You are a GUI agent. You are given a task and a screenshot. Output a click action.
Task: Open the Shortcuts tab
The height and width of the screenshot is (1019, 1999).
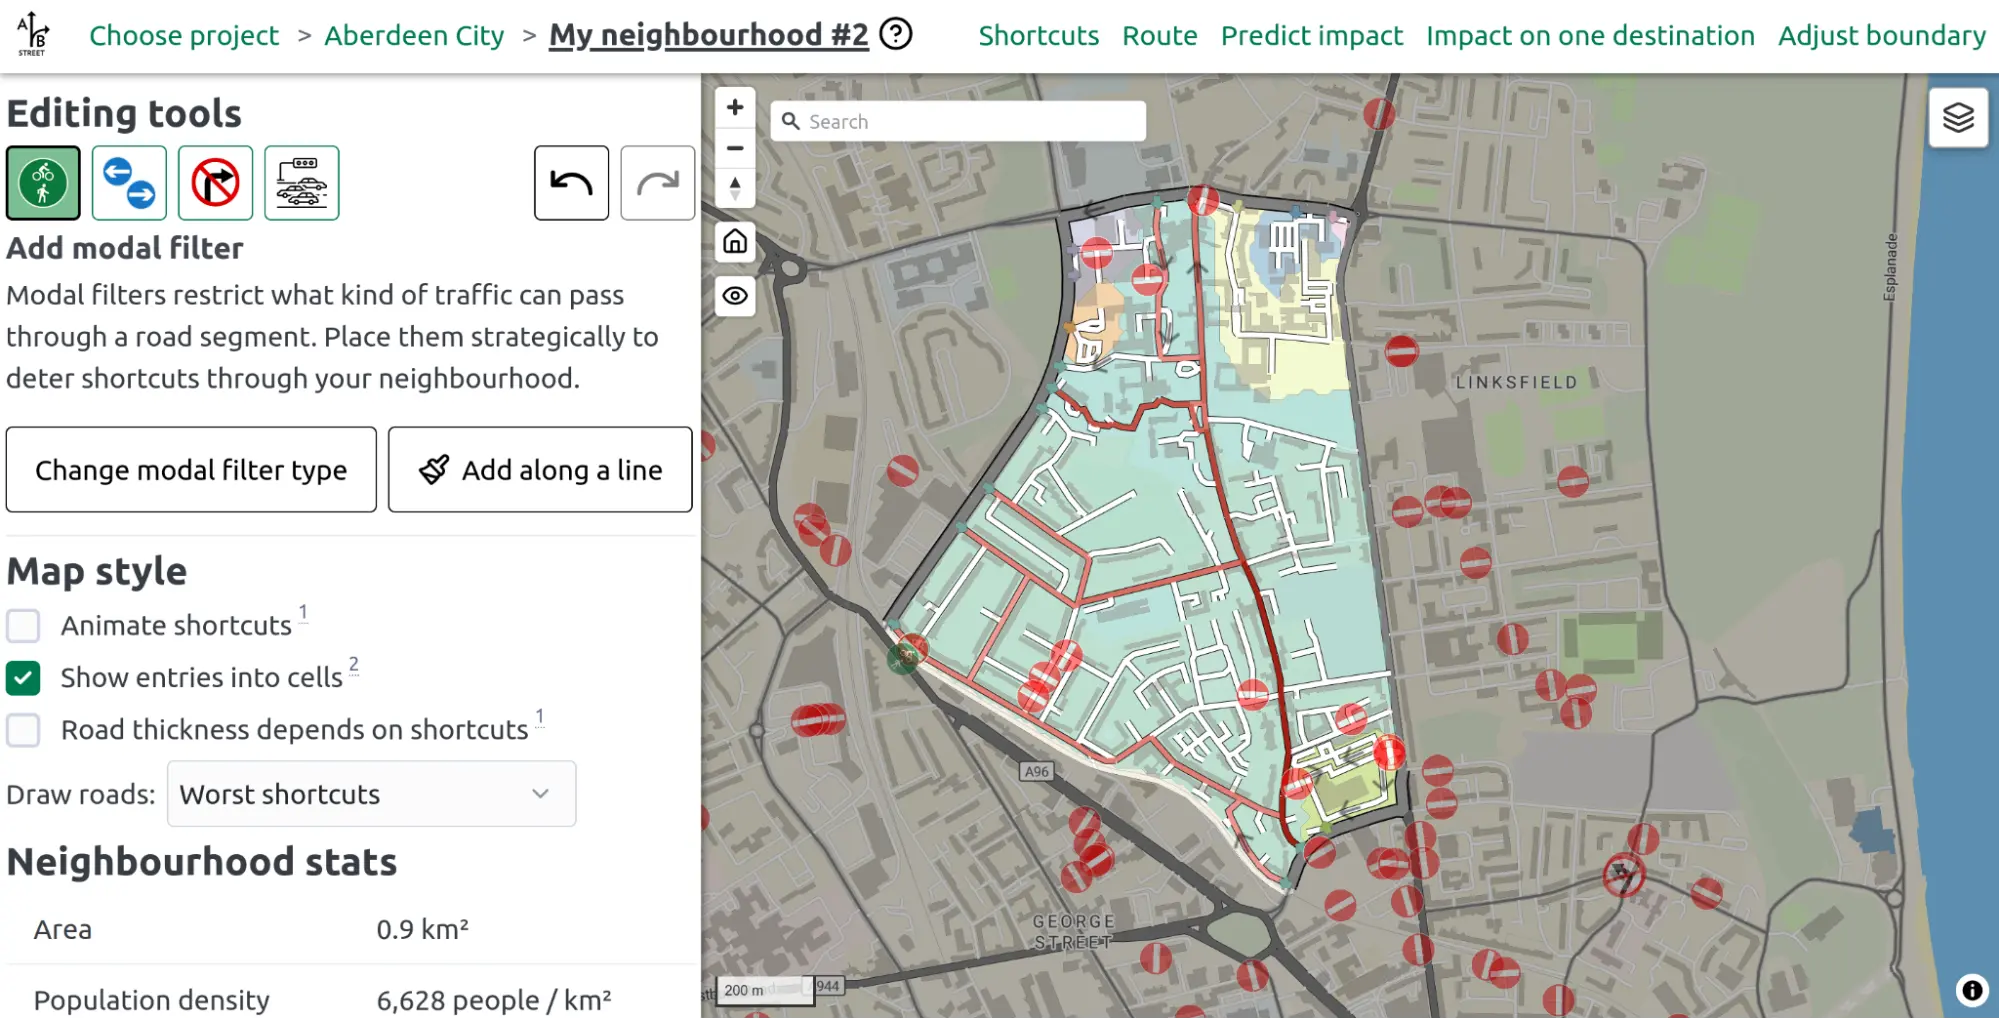1038,36
